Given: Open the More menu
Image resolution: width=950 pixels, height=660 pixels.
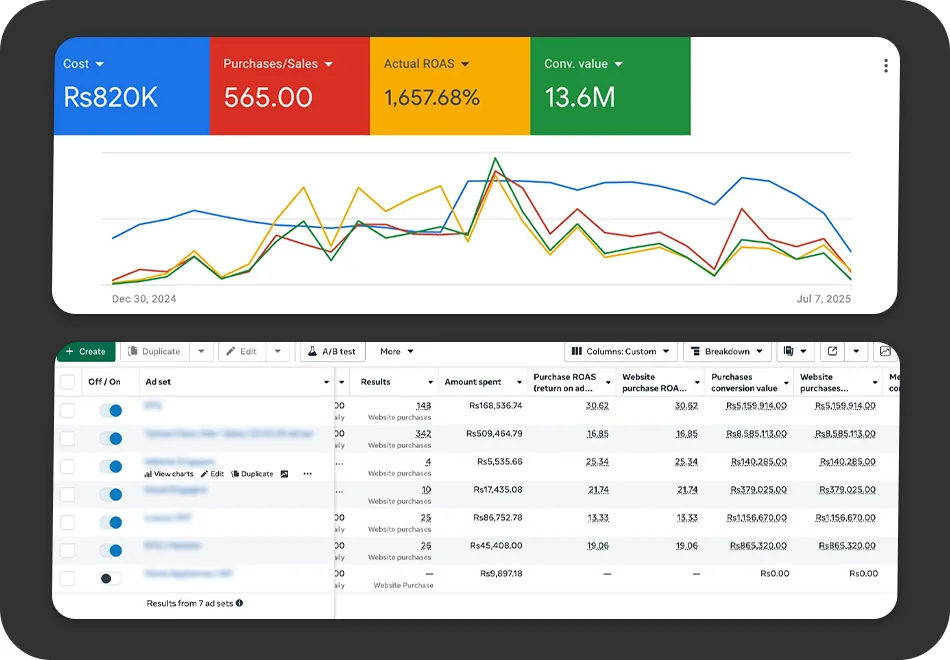Looking at the screenshot, I should 396,352.
